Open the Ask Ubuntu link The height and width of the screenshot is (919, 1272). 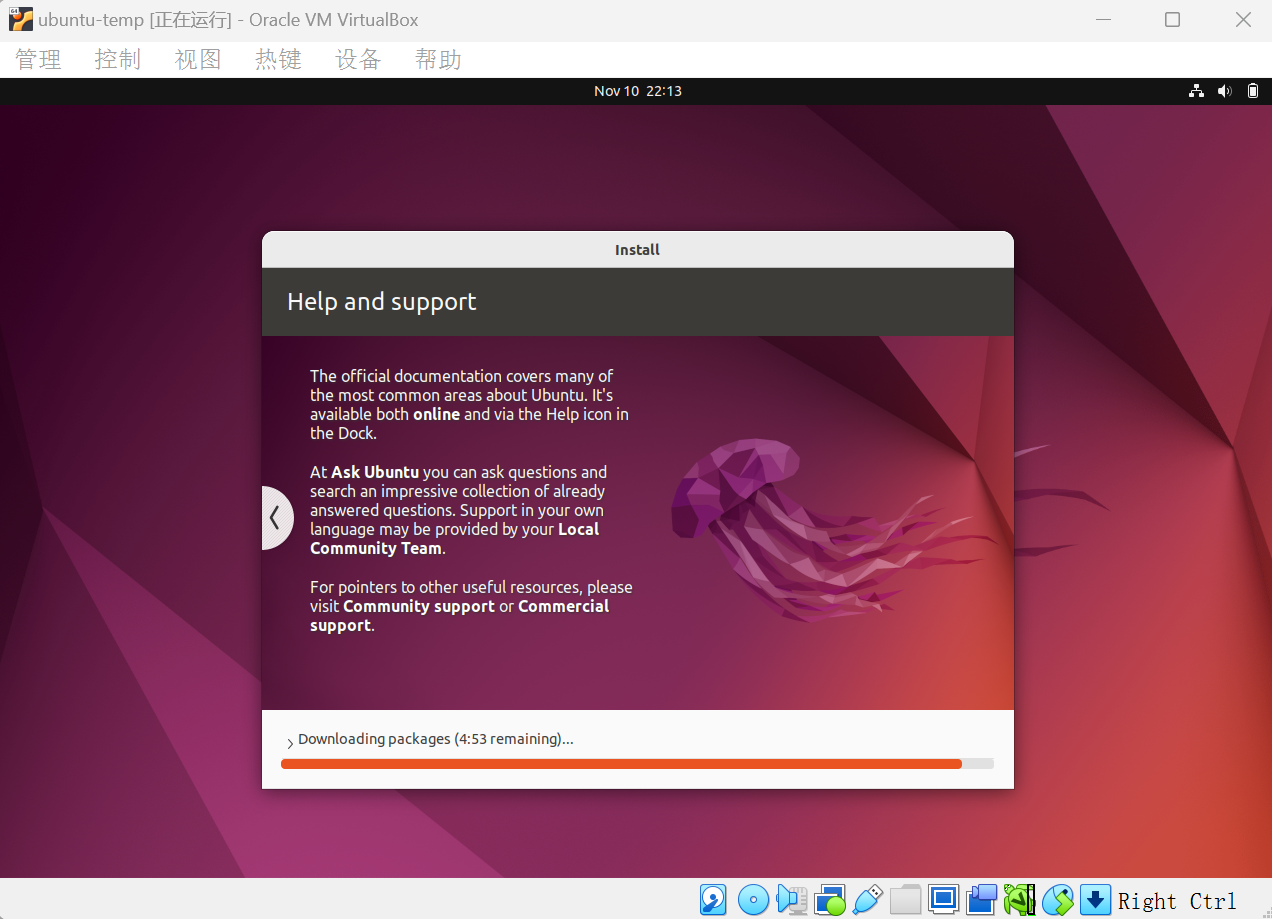coord(375,472)
